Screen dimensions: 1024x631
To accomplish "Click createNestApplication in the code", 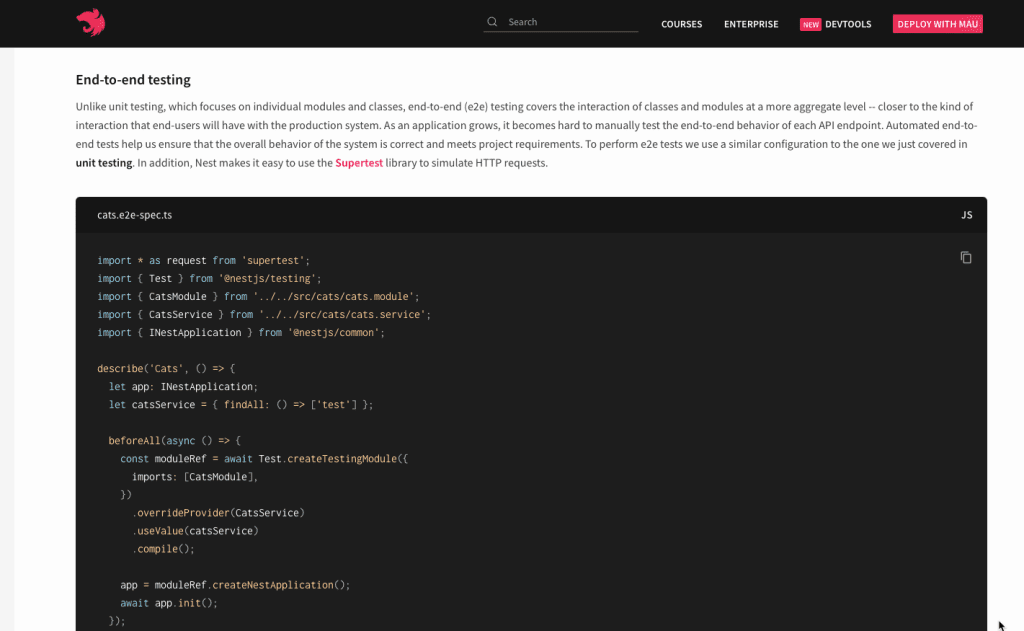I will coord(272,585).
